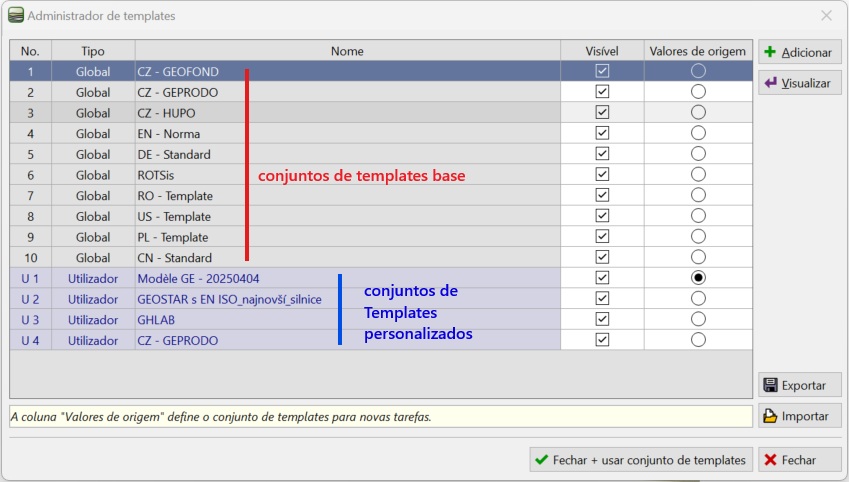This screenshot has width=849, height=482.
Task: Click the U 1 number cell
Action: tap(30, 278)
